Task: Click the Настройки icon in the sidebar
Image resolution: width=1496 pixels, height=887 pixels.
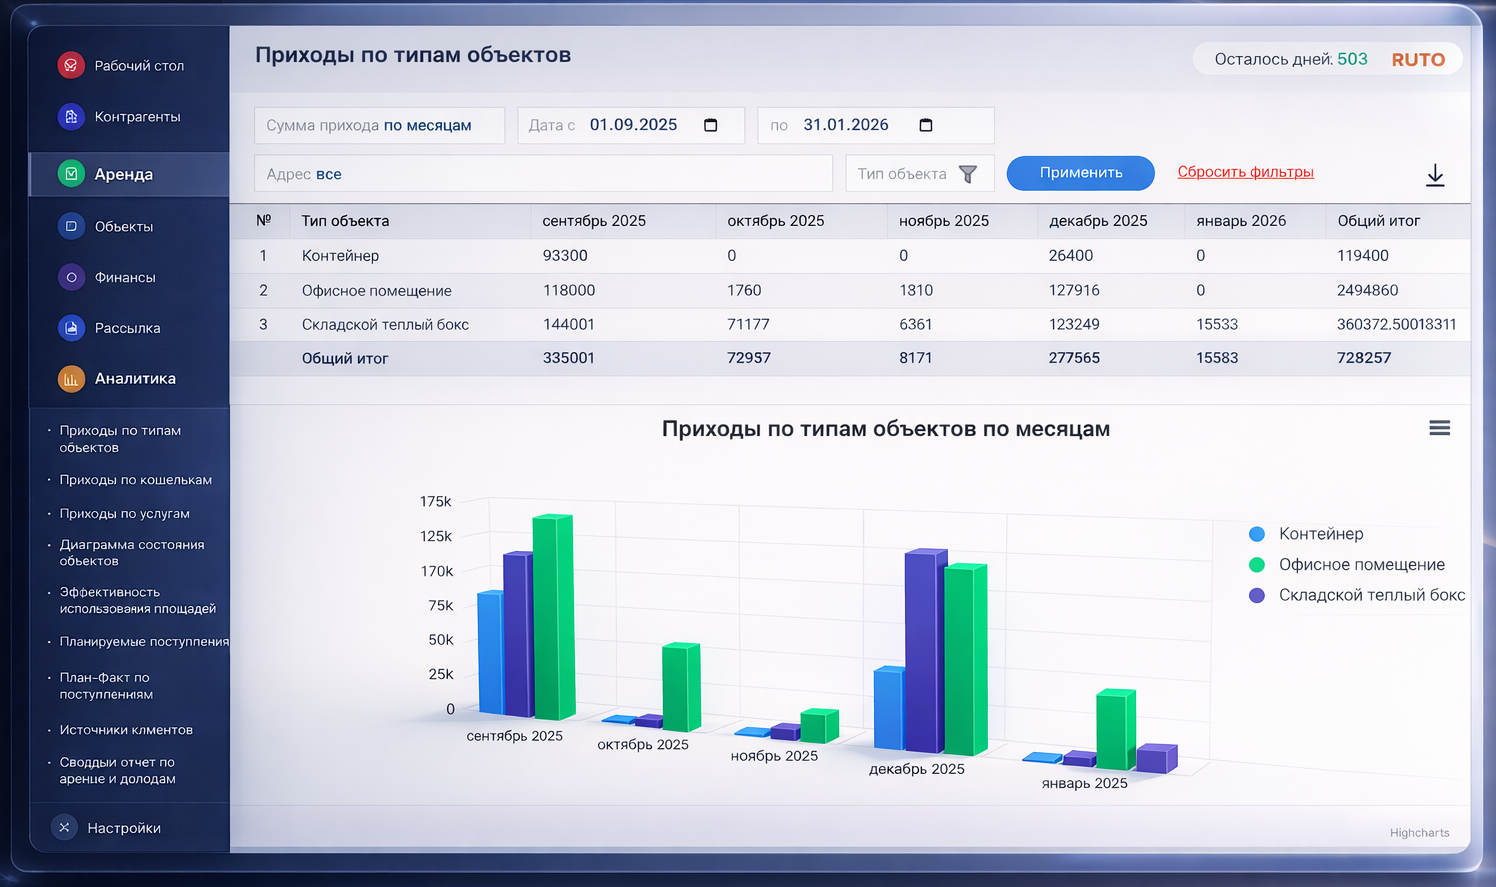Action: (x=64, y=827)
